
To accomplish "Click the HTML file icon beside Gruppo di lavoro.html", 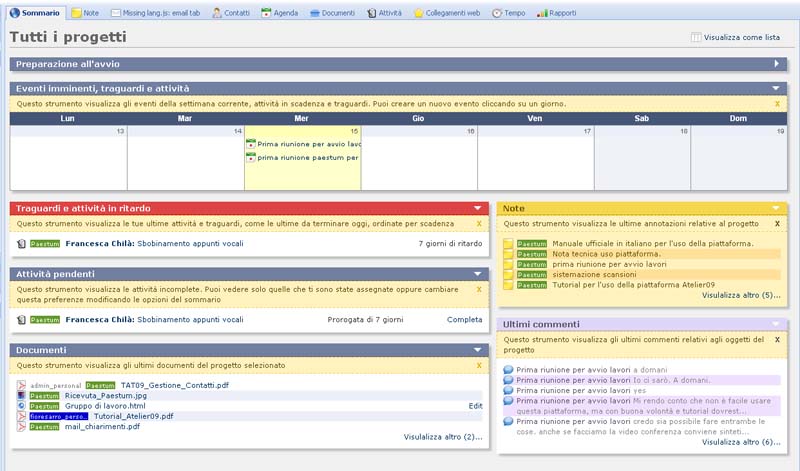I will [22, 406].
